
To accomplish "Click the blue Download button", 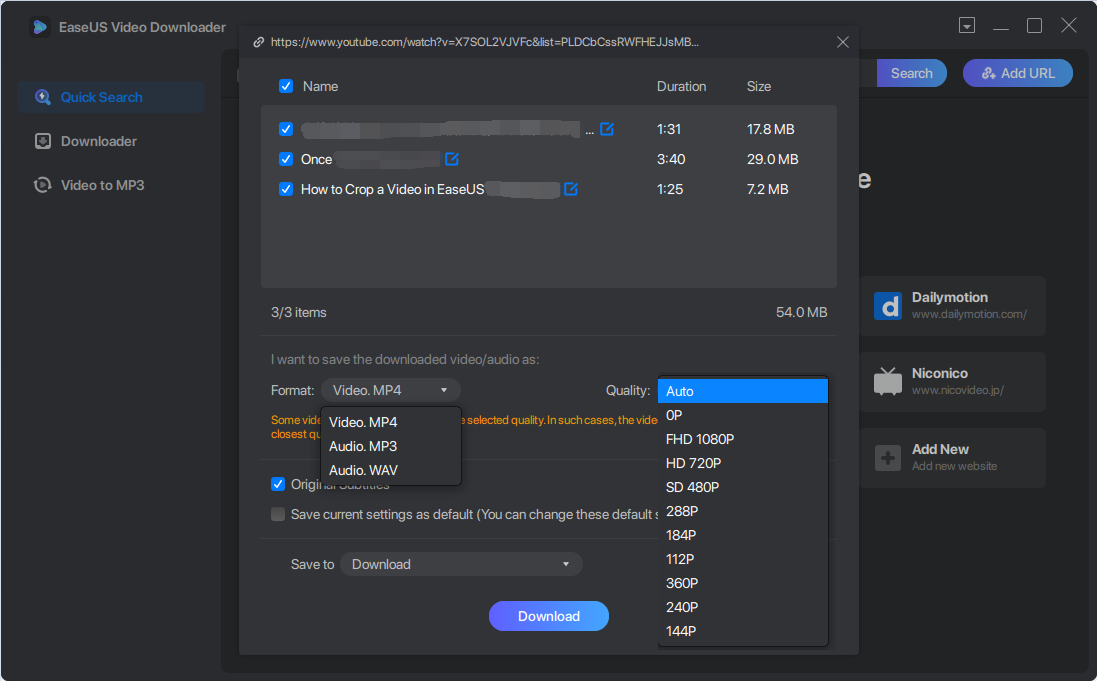I will [548, 616].
